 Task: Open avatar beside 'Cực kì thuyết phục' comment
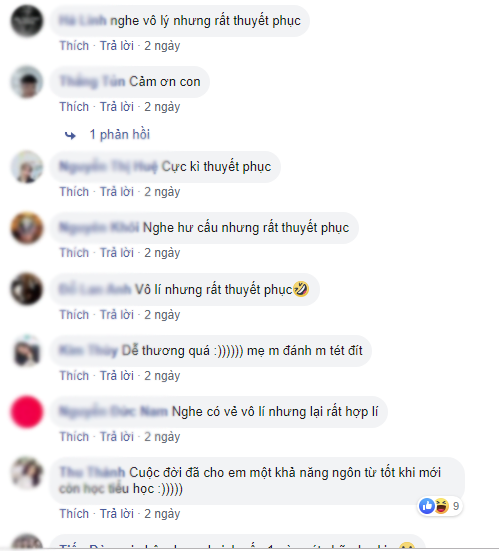(x=27, y=167)
